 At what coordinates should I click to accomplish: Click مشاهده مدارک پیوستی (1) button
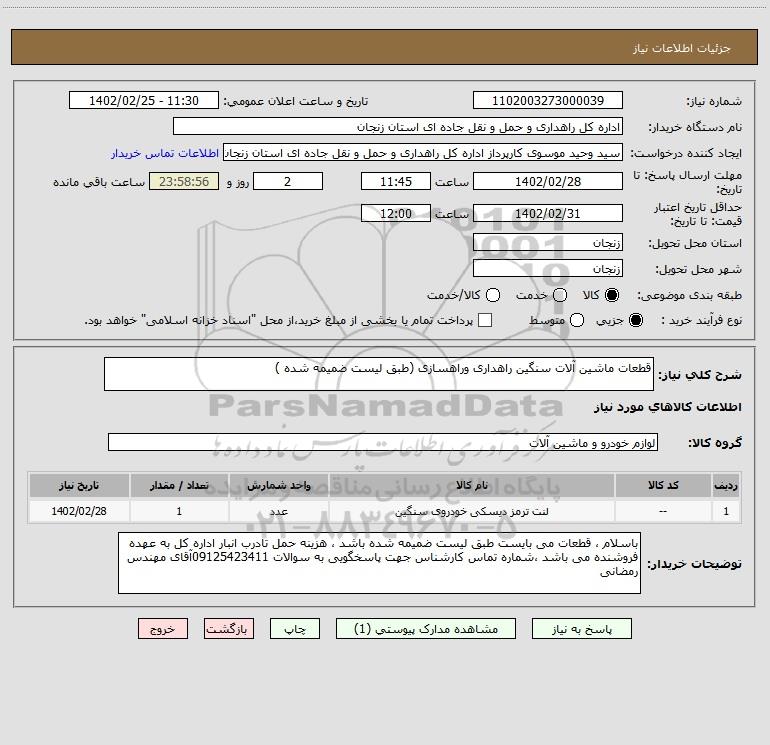tap(426, 629)
